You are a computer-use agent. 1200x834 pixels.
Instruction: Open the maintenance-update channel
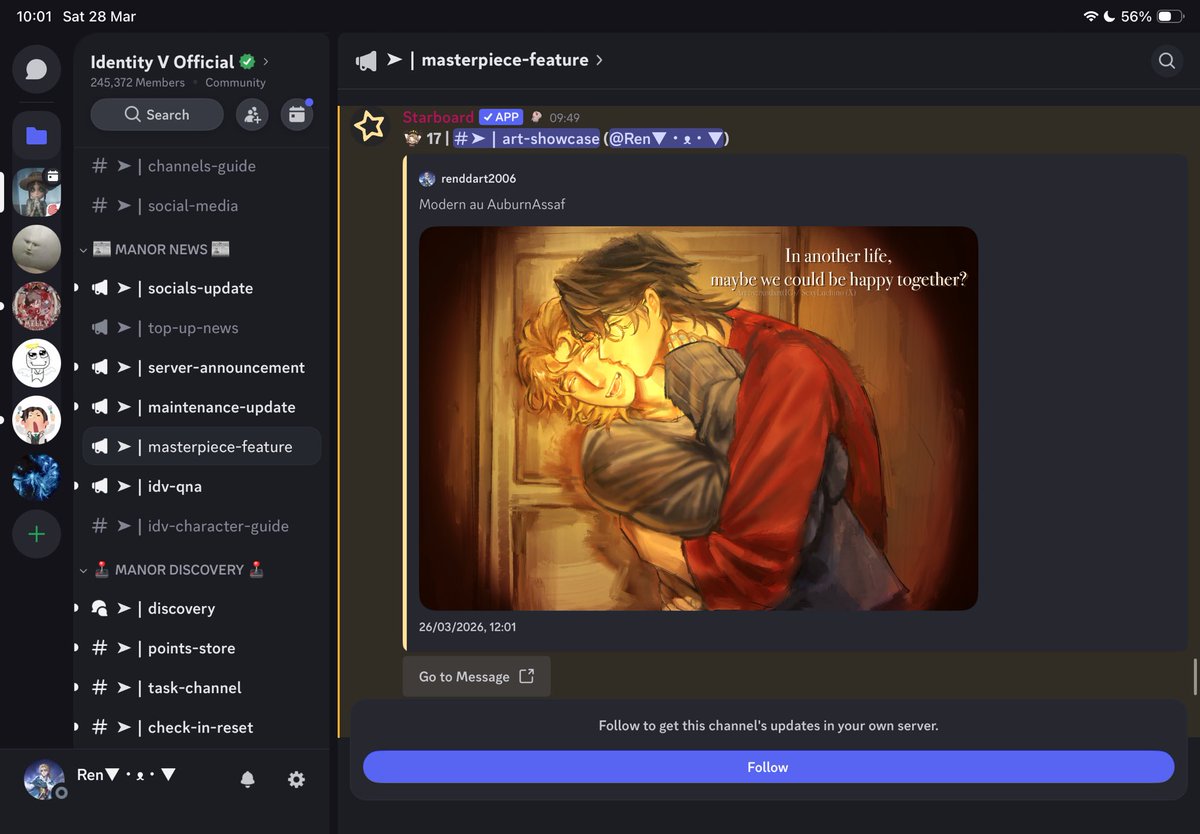tap(201, 407)
